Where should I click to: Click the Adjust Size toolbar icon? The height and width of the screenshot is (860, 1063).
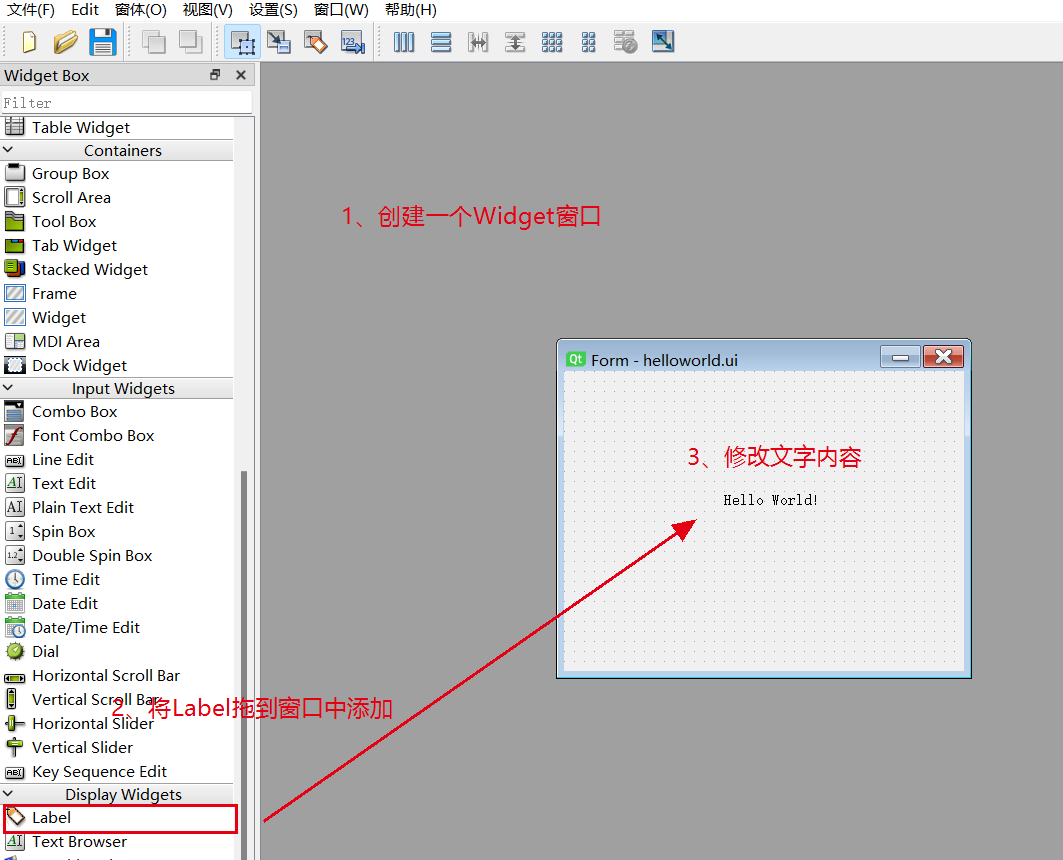pyautogui.click(x=663, y=42)
